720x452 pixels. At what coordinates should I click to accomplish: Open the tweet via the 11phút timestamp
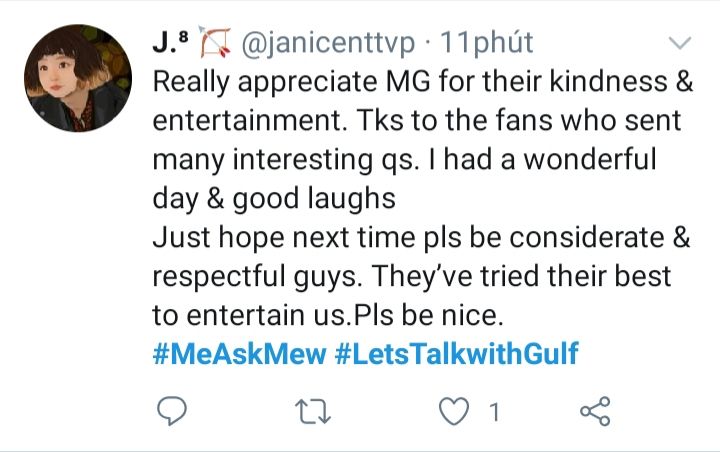[x=487, y=42]
